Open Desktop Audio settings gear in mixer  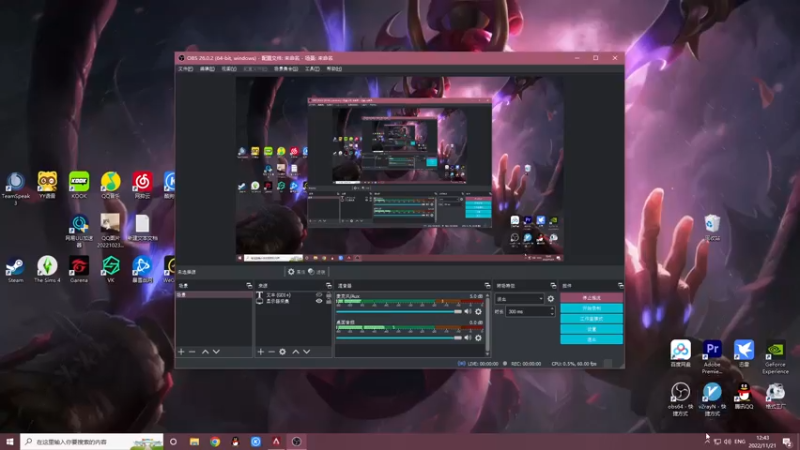478,338
